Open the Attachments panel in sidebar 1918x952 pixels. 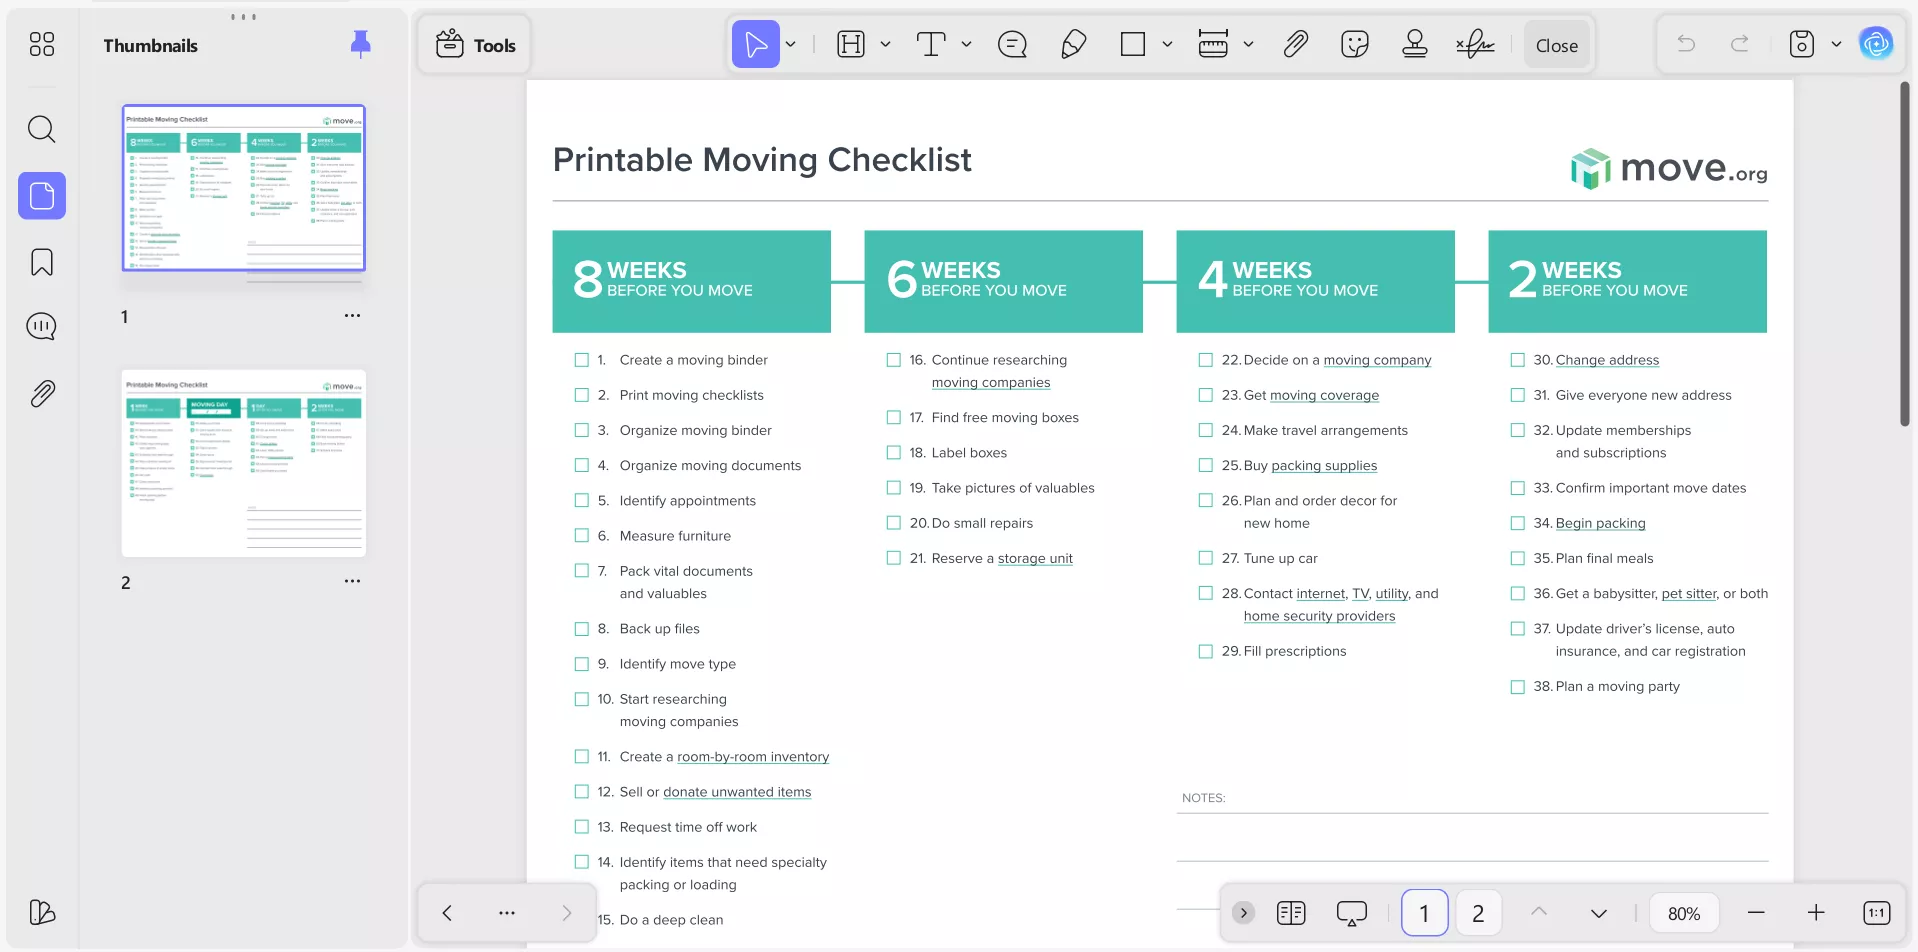pos(42,394)
